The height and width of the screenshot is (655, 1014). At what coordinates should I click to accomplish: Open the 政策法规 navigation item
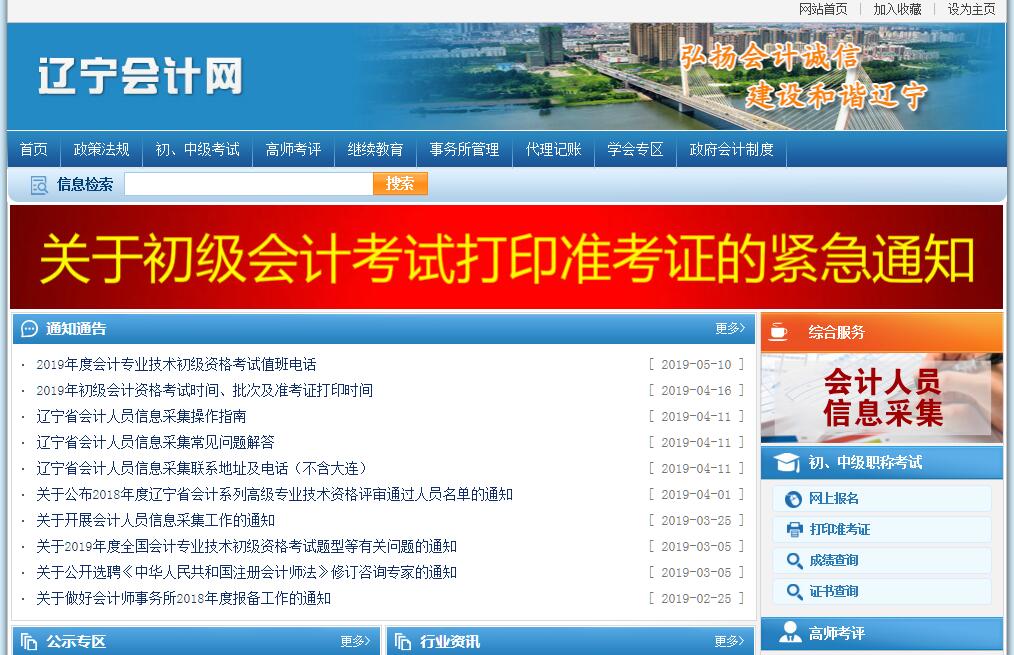(x=102, y=149)
